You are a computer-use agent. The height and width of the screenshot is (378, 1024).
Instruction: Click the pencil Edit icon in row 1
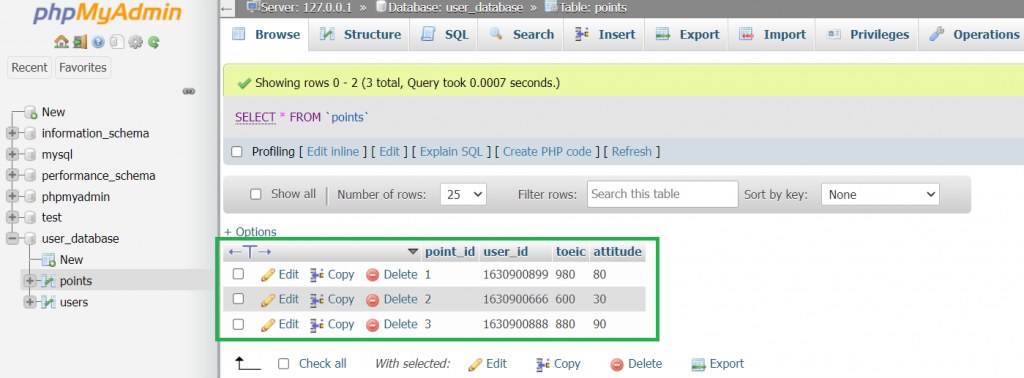click(x=268, y=275)
